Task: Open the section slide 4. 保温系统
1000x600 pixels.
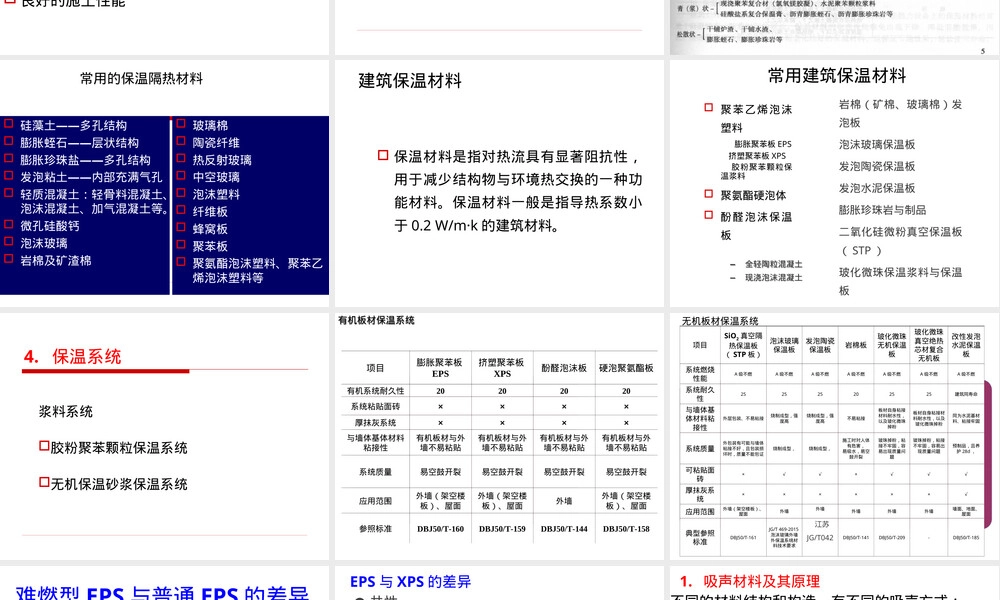Action: coord(165,436)
